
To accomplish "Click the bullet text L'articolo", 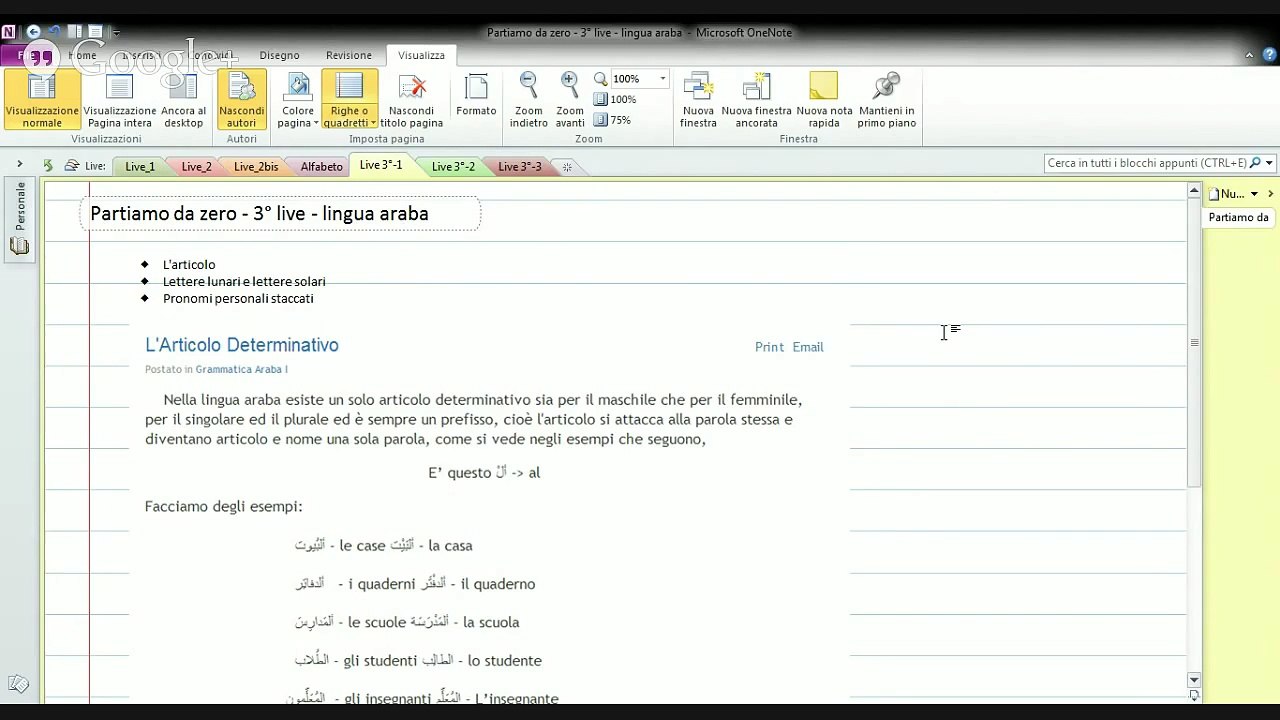I will tap(189, 265).
